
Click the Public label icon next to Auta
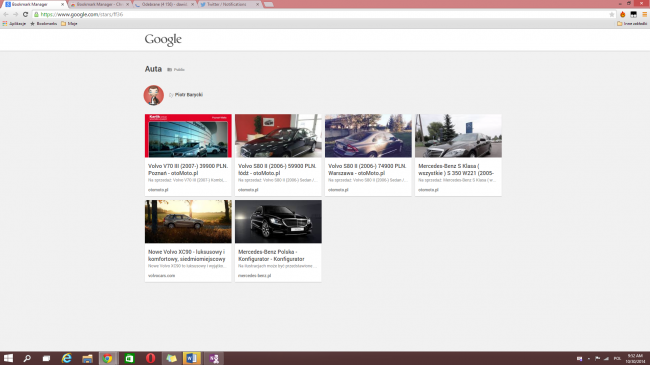coord(169,70)
